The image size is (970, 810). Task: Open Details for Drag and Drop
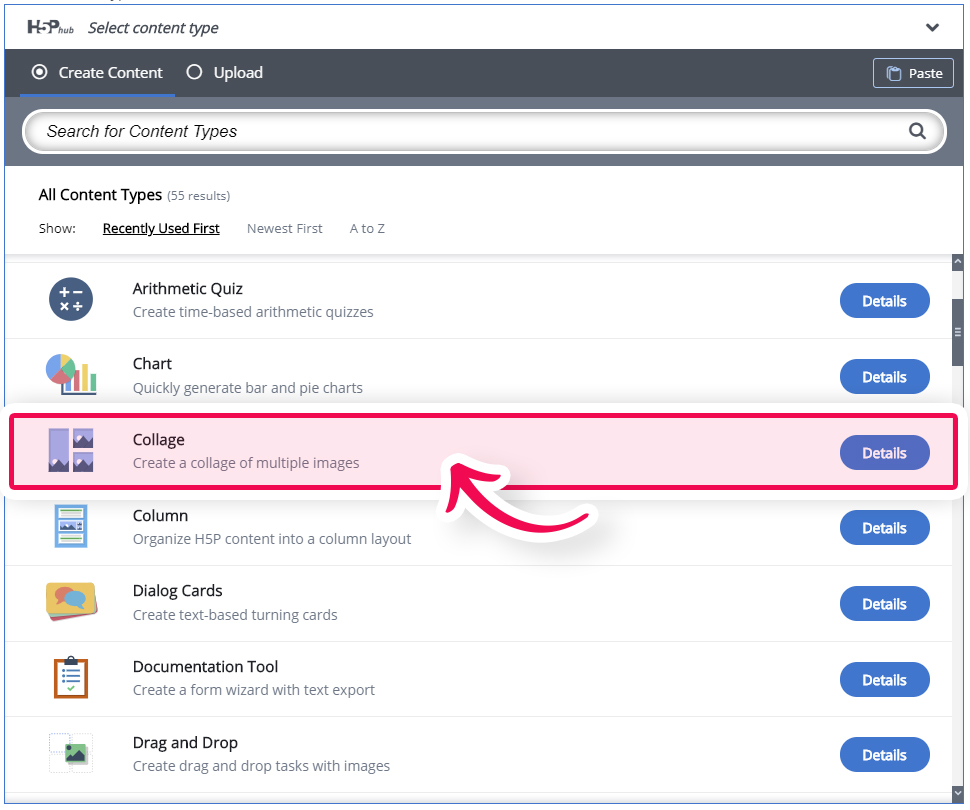884,755
